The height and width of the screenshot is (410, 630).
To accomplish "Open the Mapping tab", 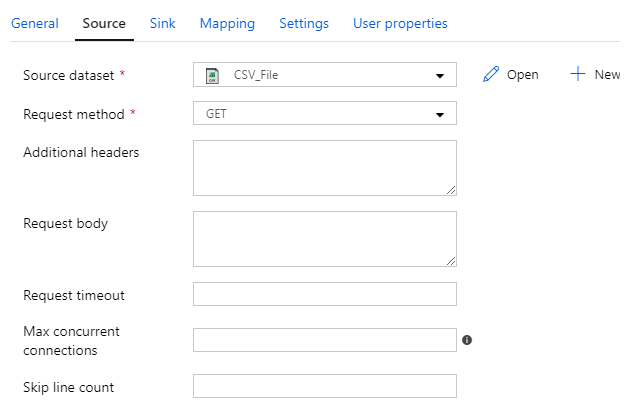I will tap(227, 23).
